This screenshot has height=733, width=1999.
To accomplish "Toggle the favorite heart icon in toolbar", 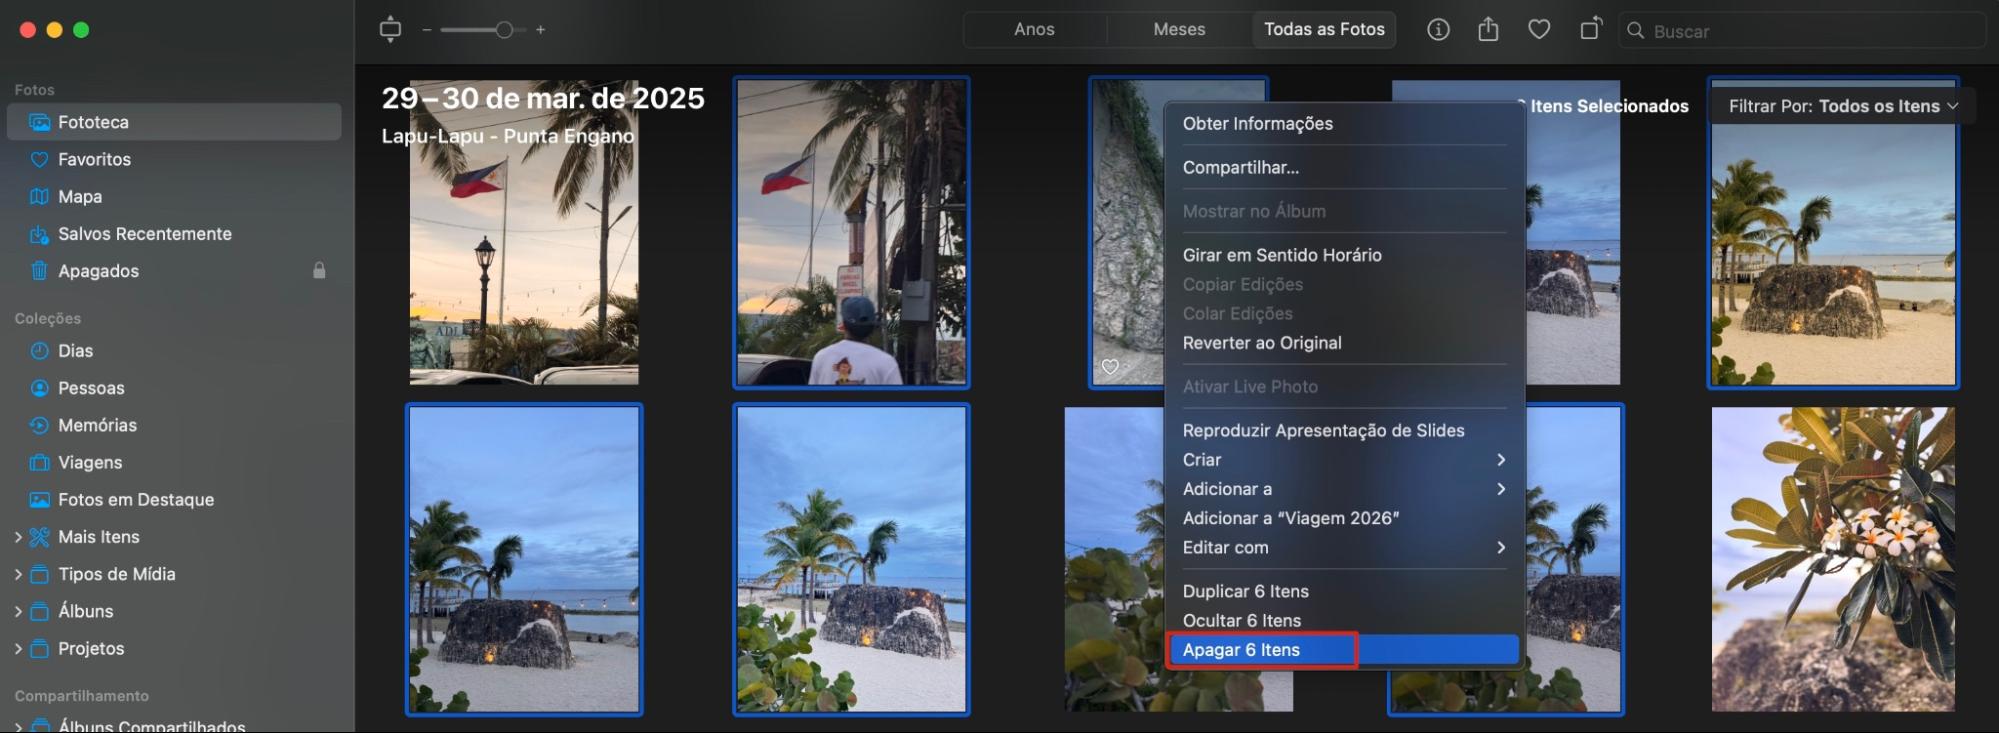I will click(x=1539, y=30).
